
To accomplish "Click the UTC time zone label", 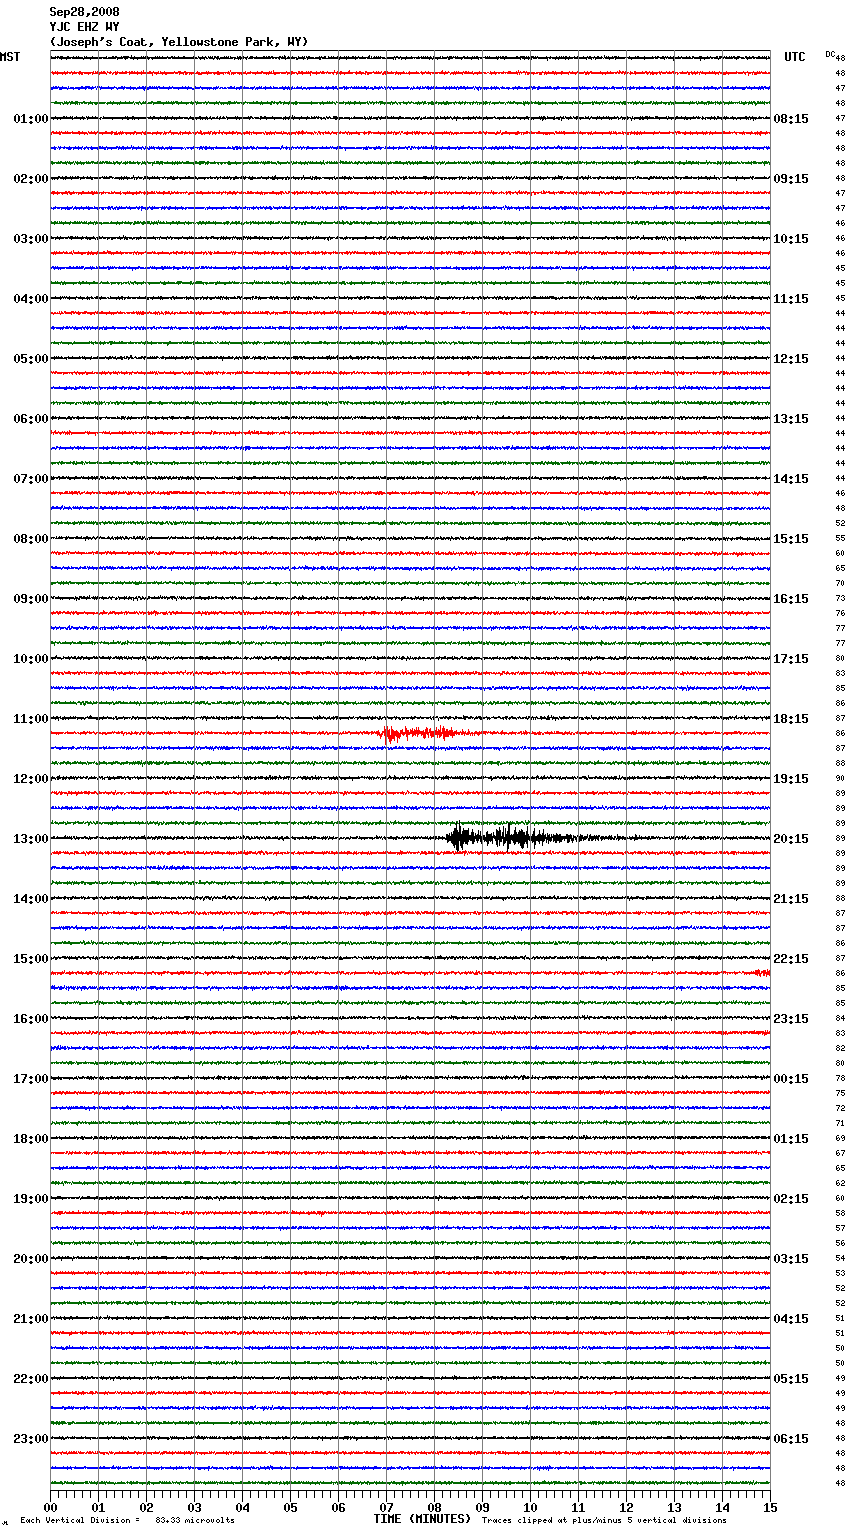I will pos(795,57).
